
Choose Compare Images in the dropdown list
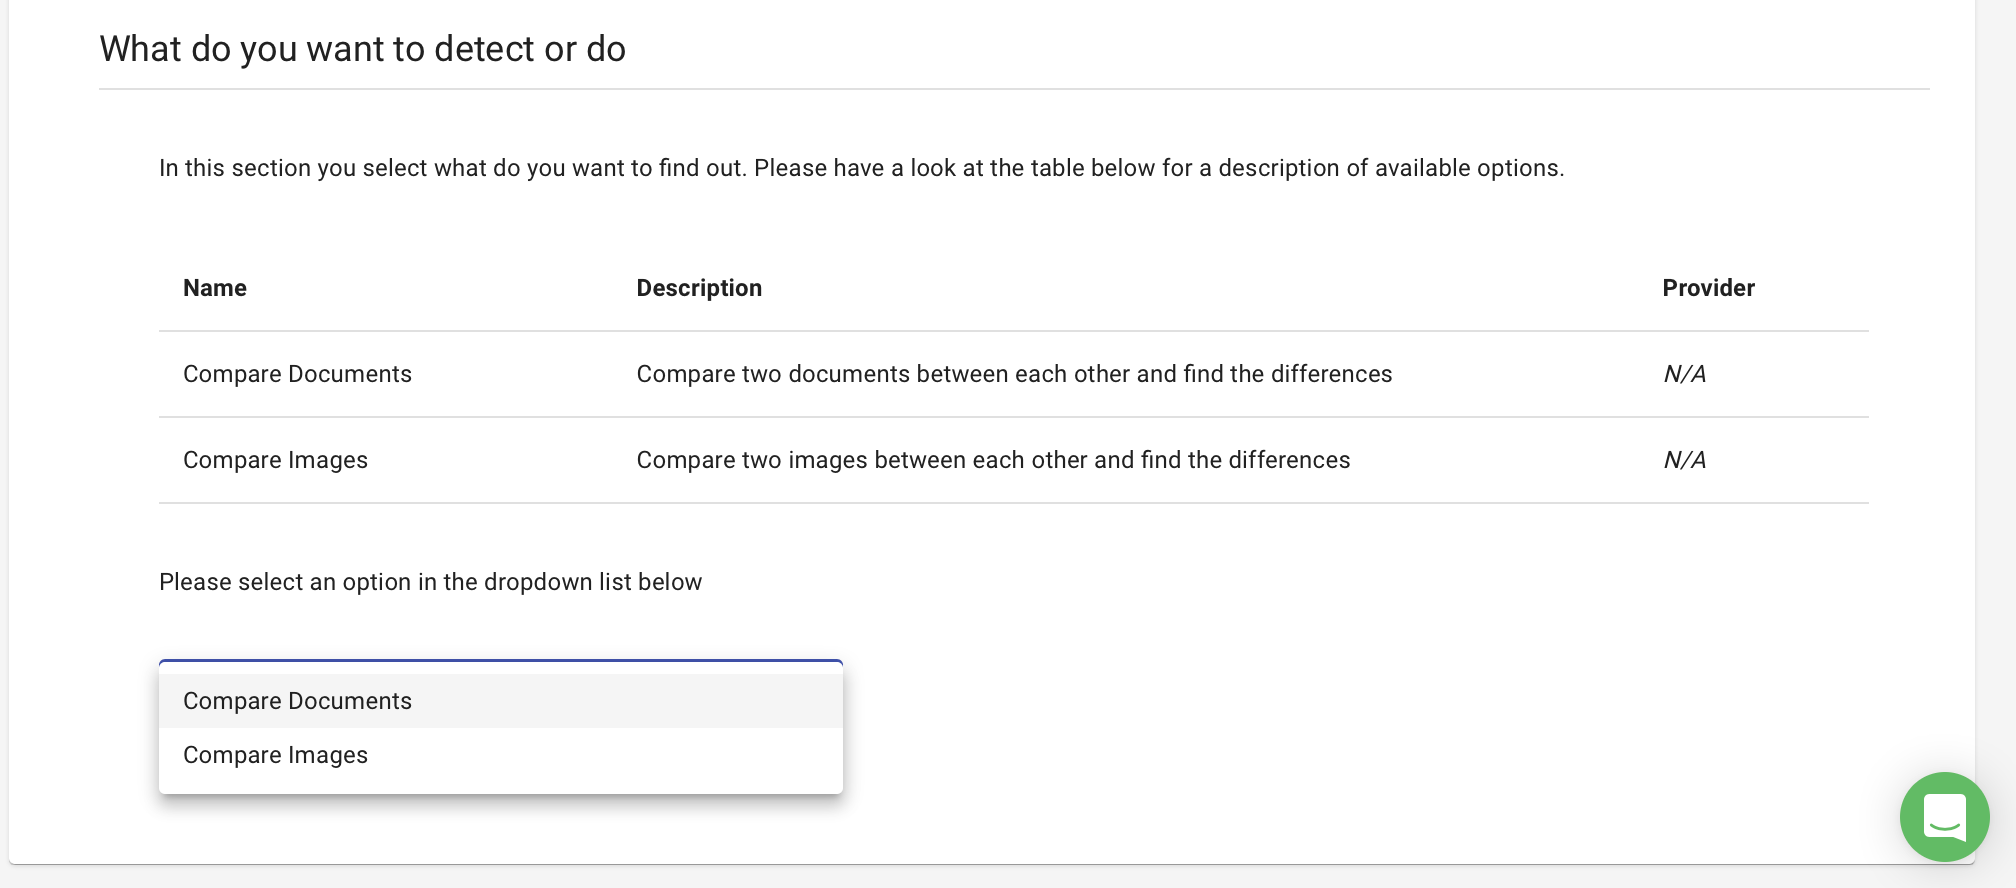click(x=276, y=755)
